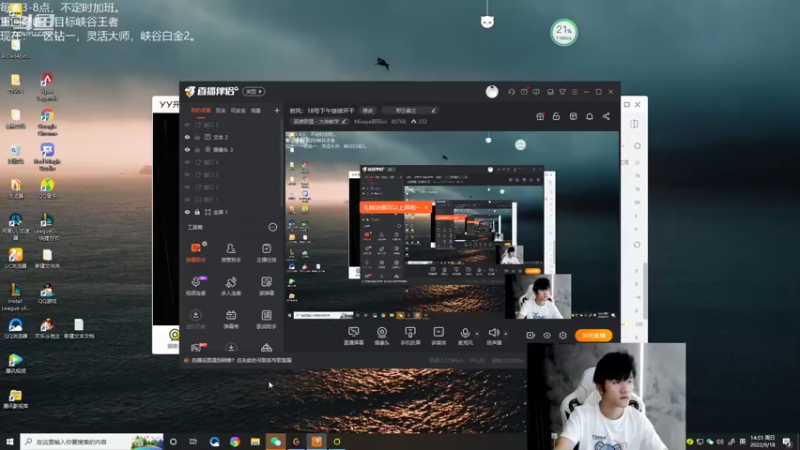Expand microphone options arrow

click(x=477, y=334)
